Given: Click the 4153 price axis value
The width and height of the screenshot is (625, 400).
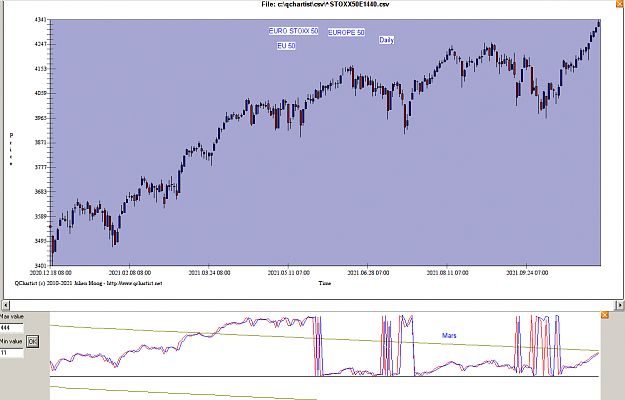Looking at the screenshot, I should [x=41, y=69].
